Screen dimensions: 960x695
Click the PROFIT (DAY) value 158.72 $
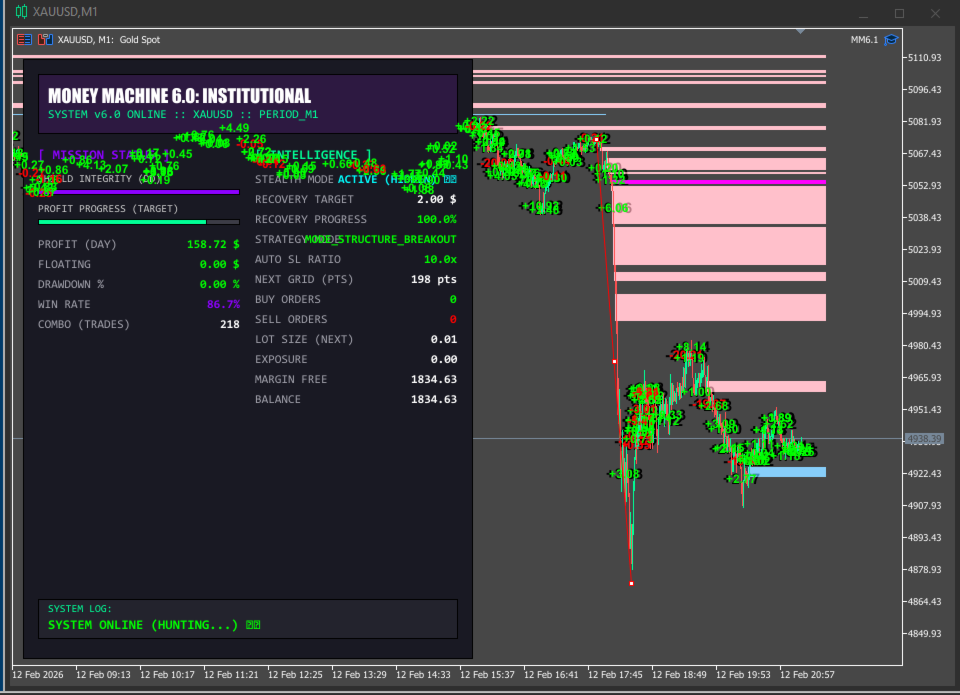tap(213, 244)
